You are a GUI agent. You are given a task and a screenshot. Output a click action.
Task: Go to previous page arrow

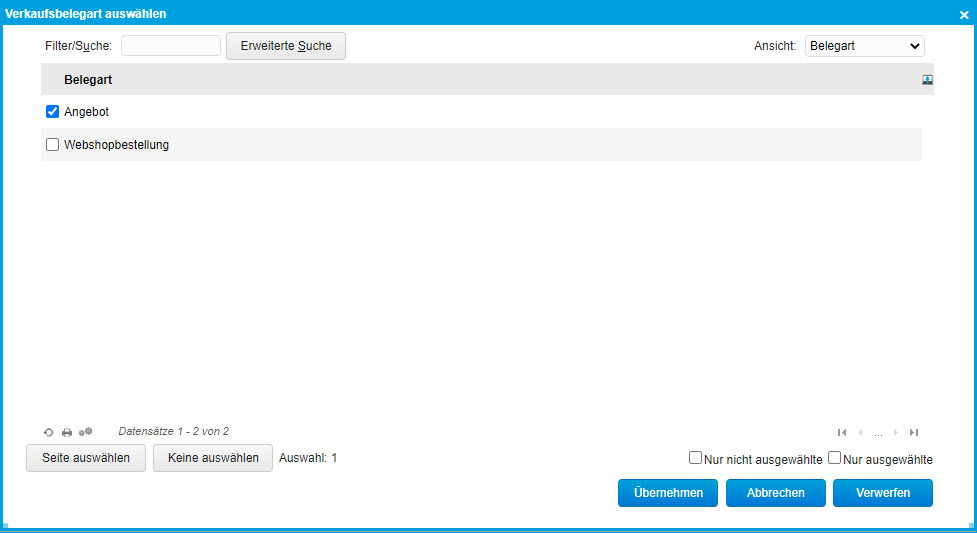pos(860,432)
